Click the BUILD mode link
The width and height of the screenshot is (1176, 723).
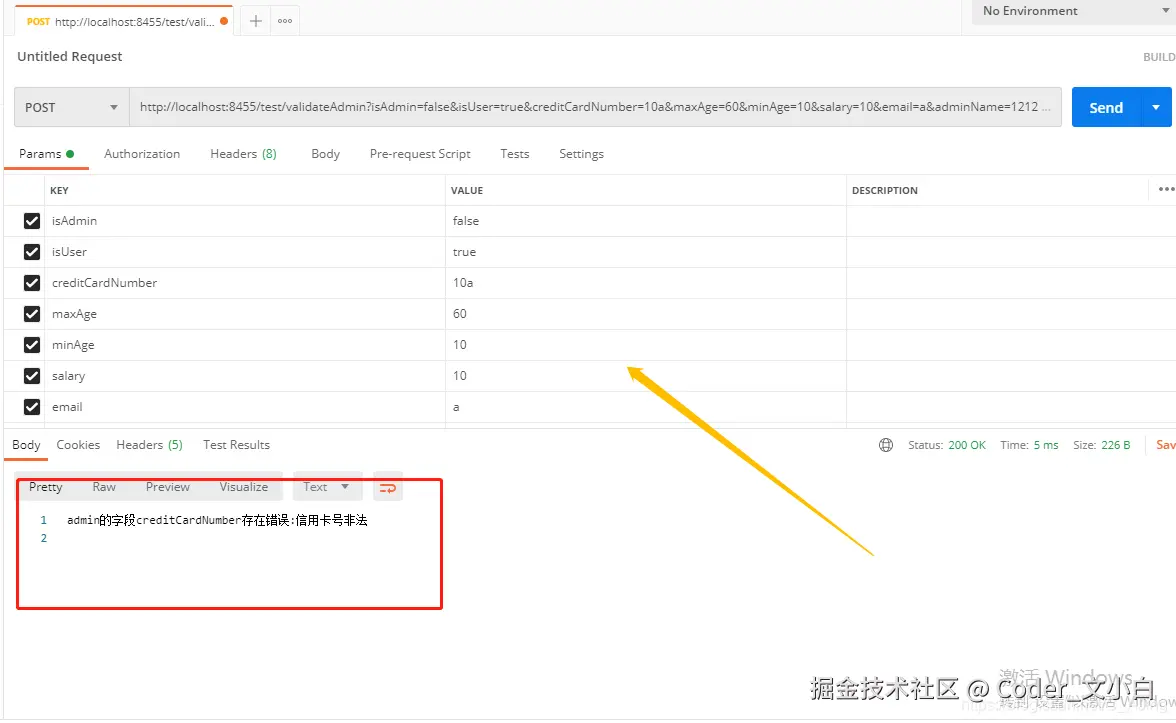coord(1159,57)
